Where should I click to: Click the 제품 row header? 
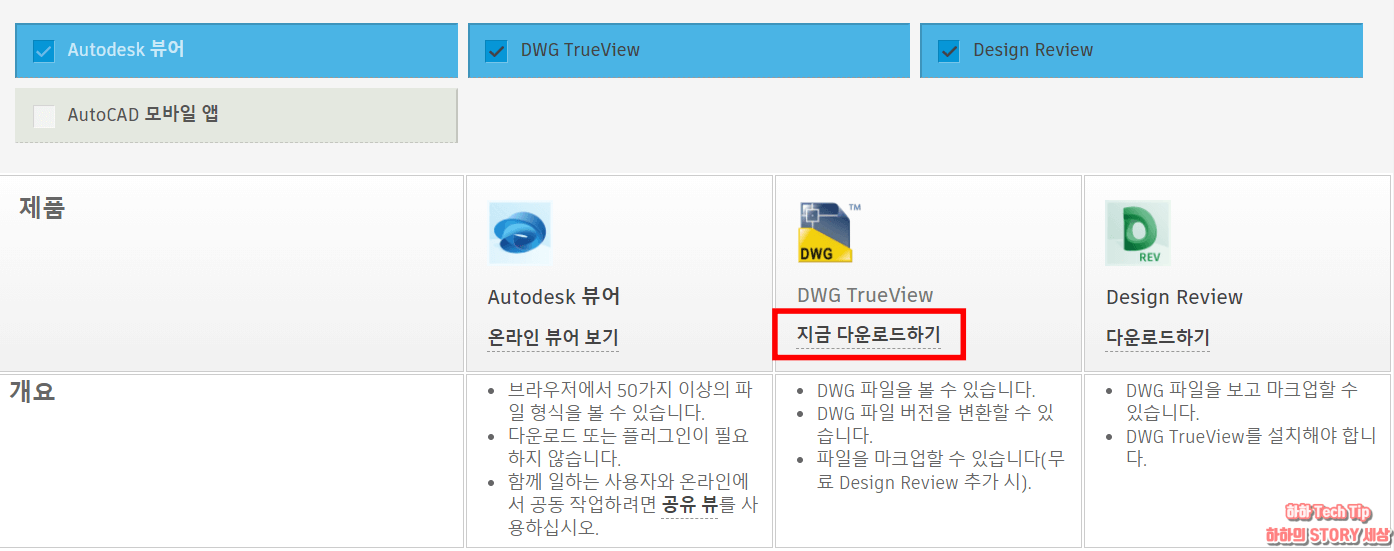pos(41,208)
